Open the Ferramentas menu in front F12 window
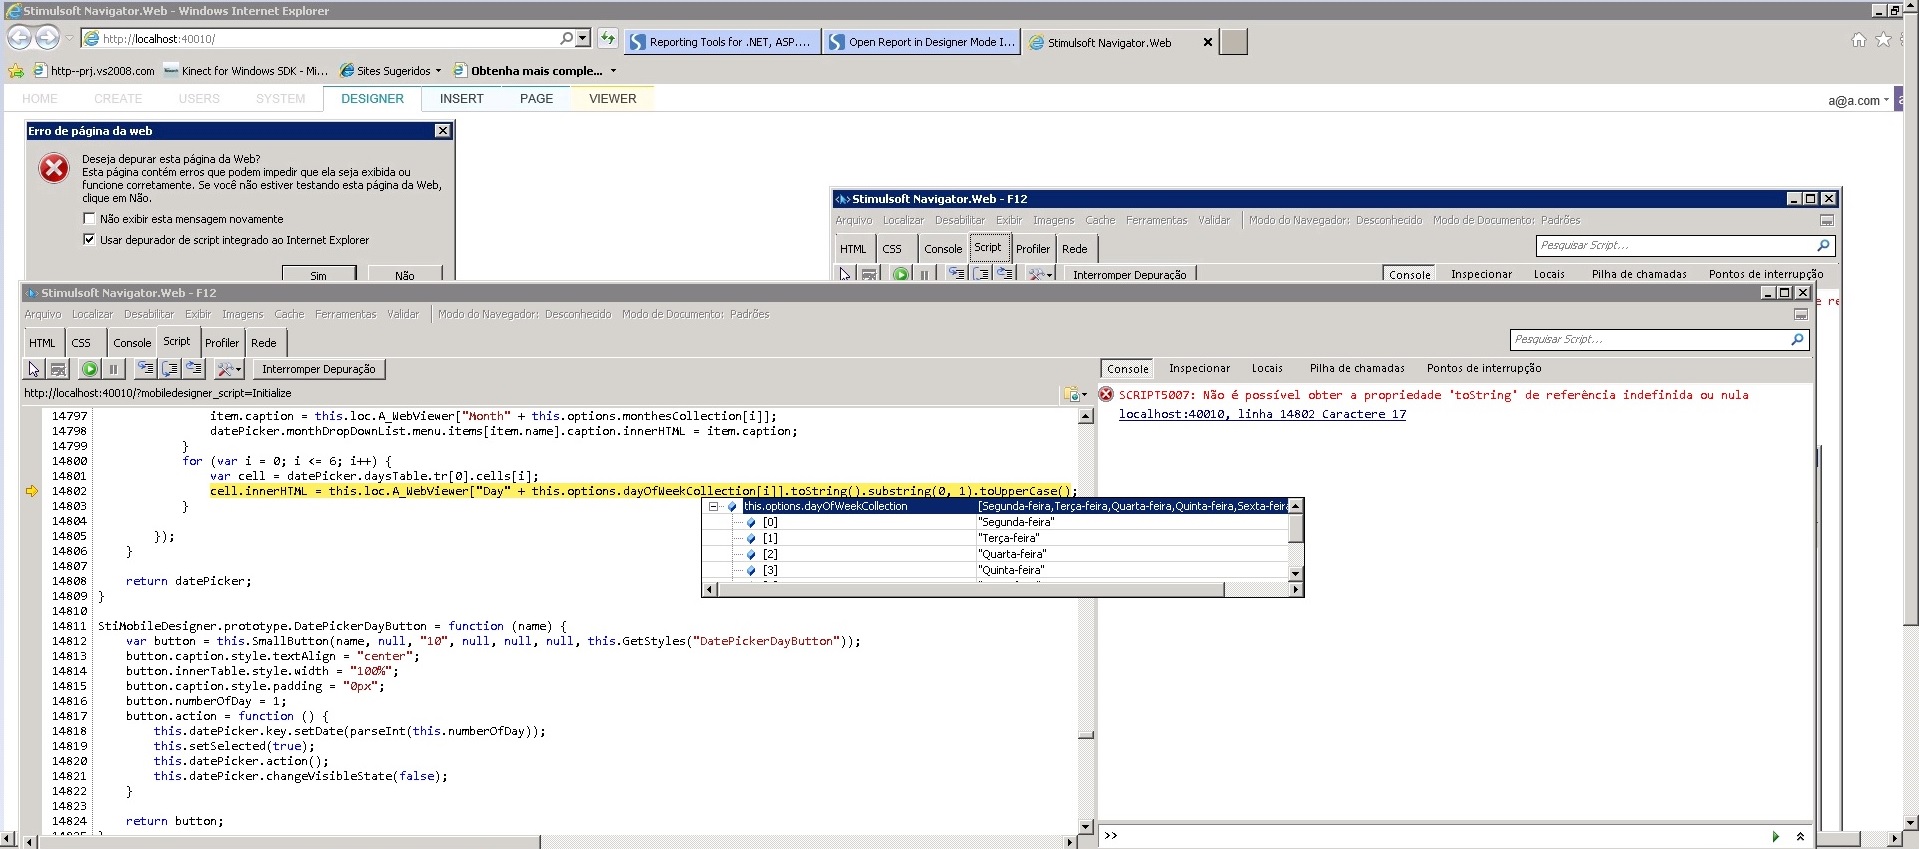The image size is (1919, 849). [x=345, y=314]
